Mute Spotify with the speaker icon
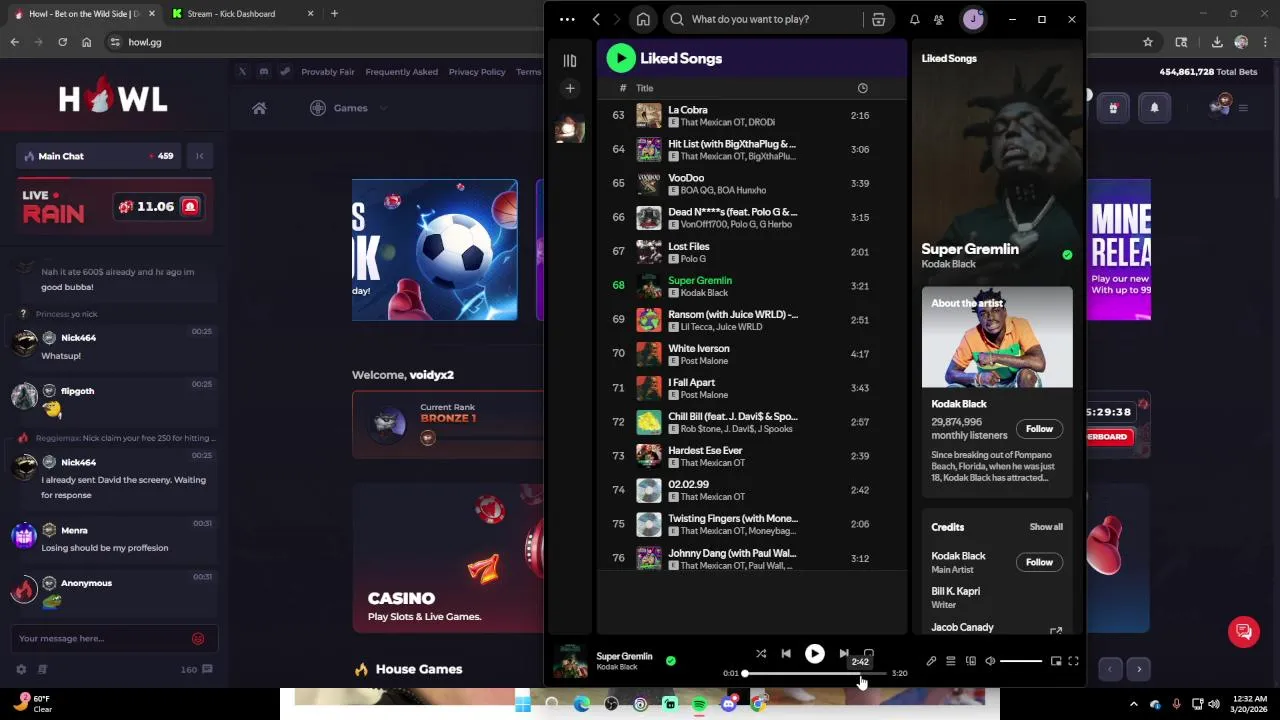 coord(990,661)
